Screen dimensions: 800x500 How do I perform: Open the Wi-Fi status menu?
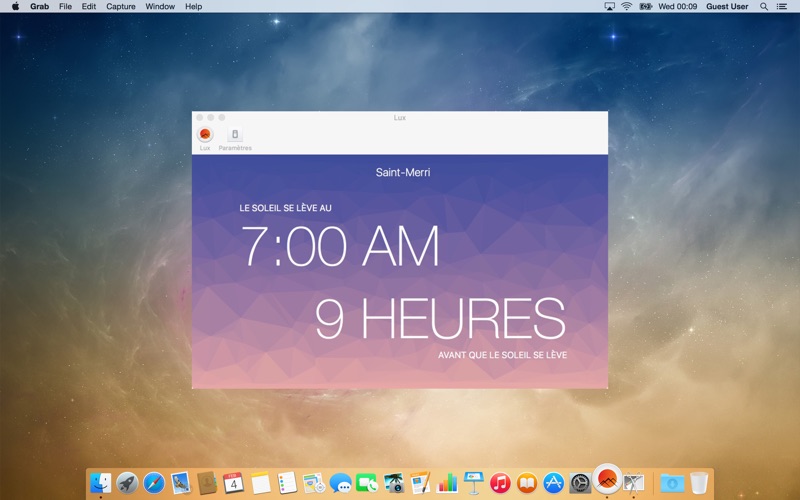[627, 6]
